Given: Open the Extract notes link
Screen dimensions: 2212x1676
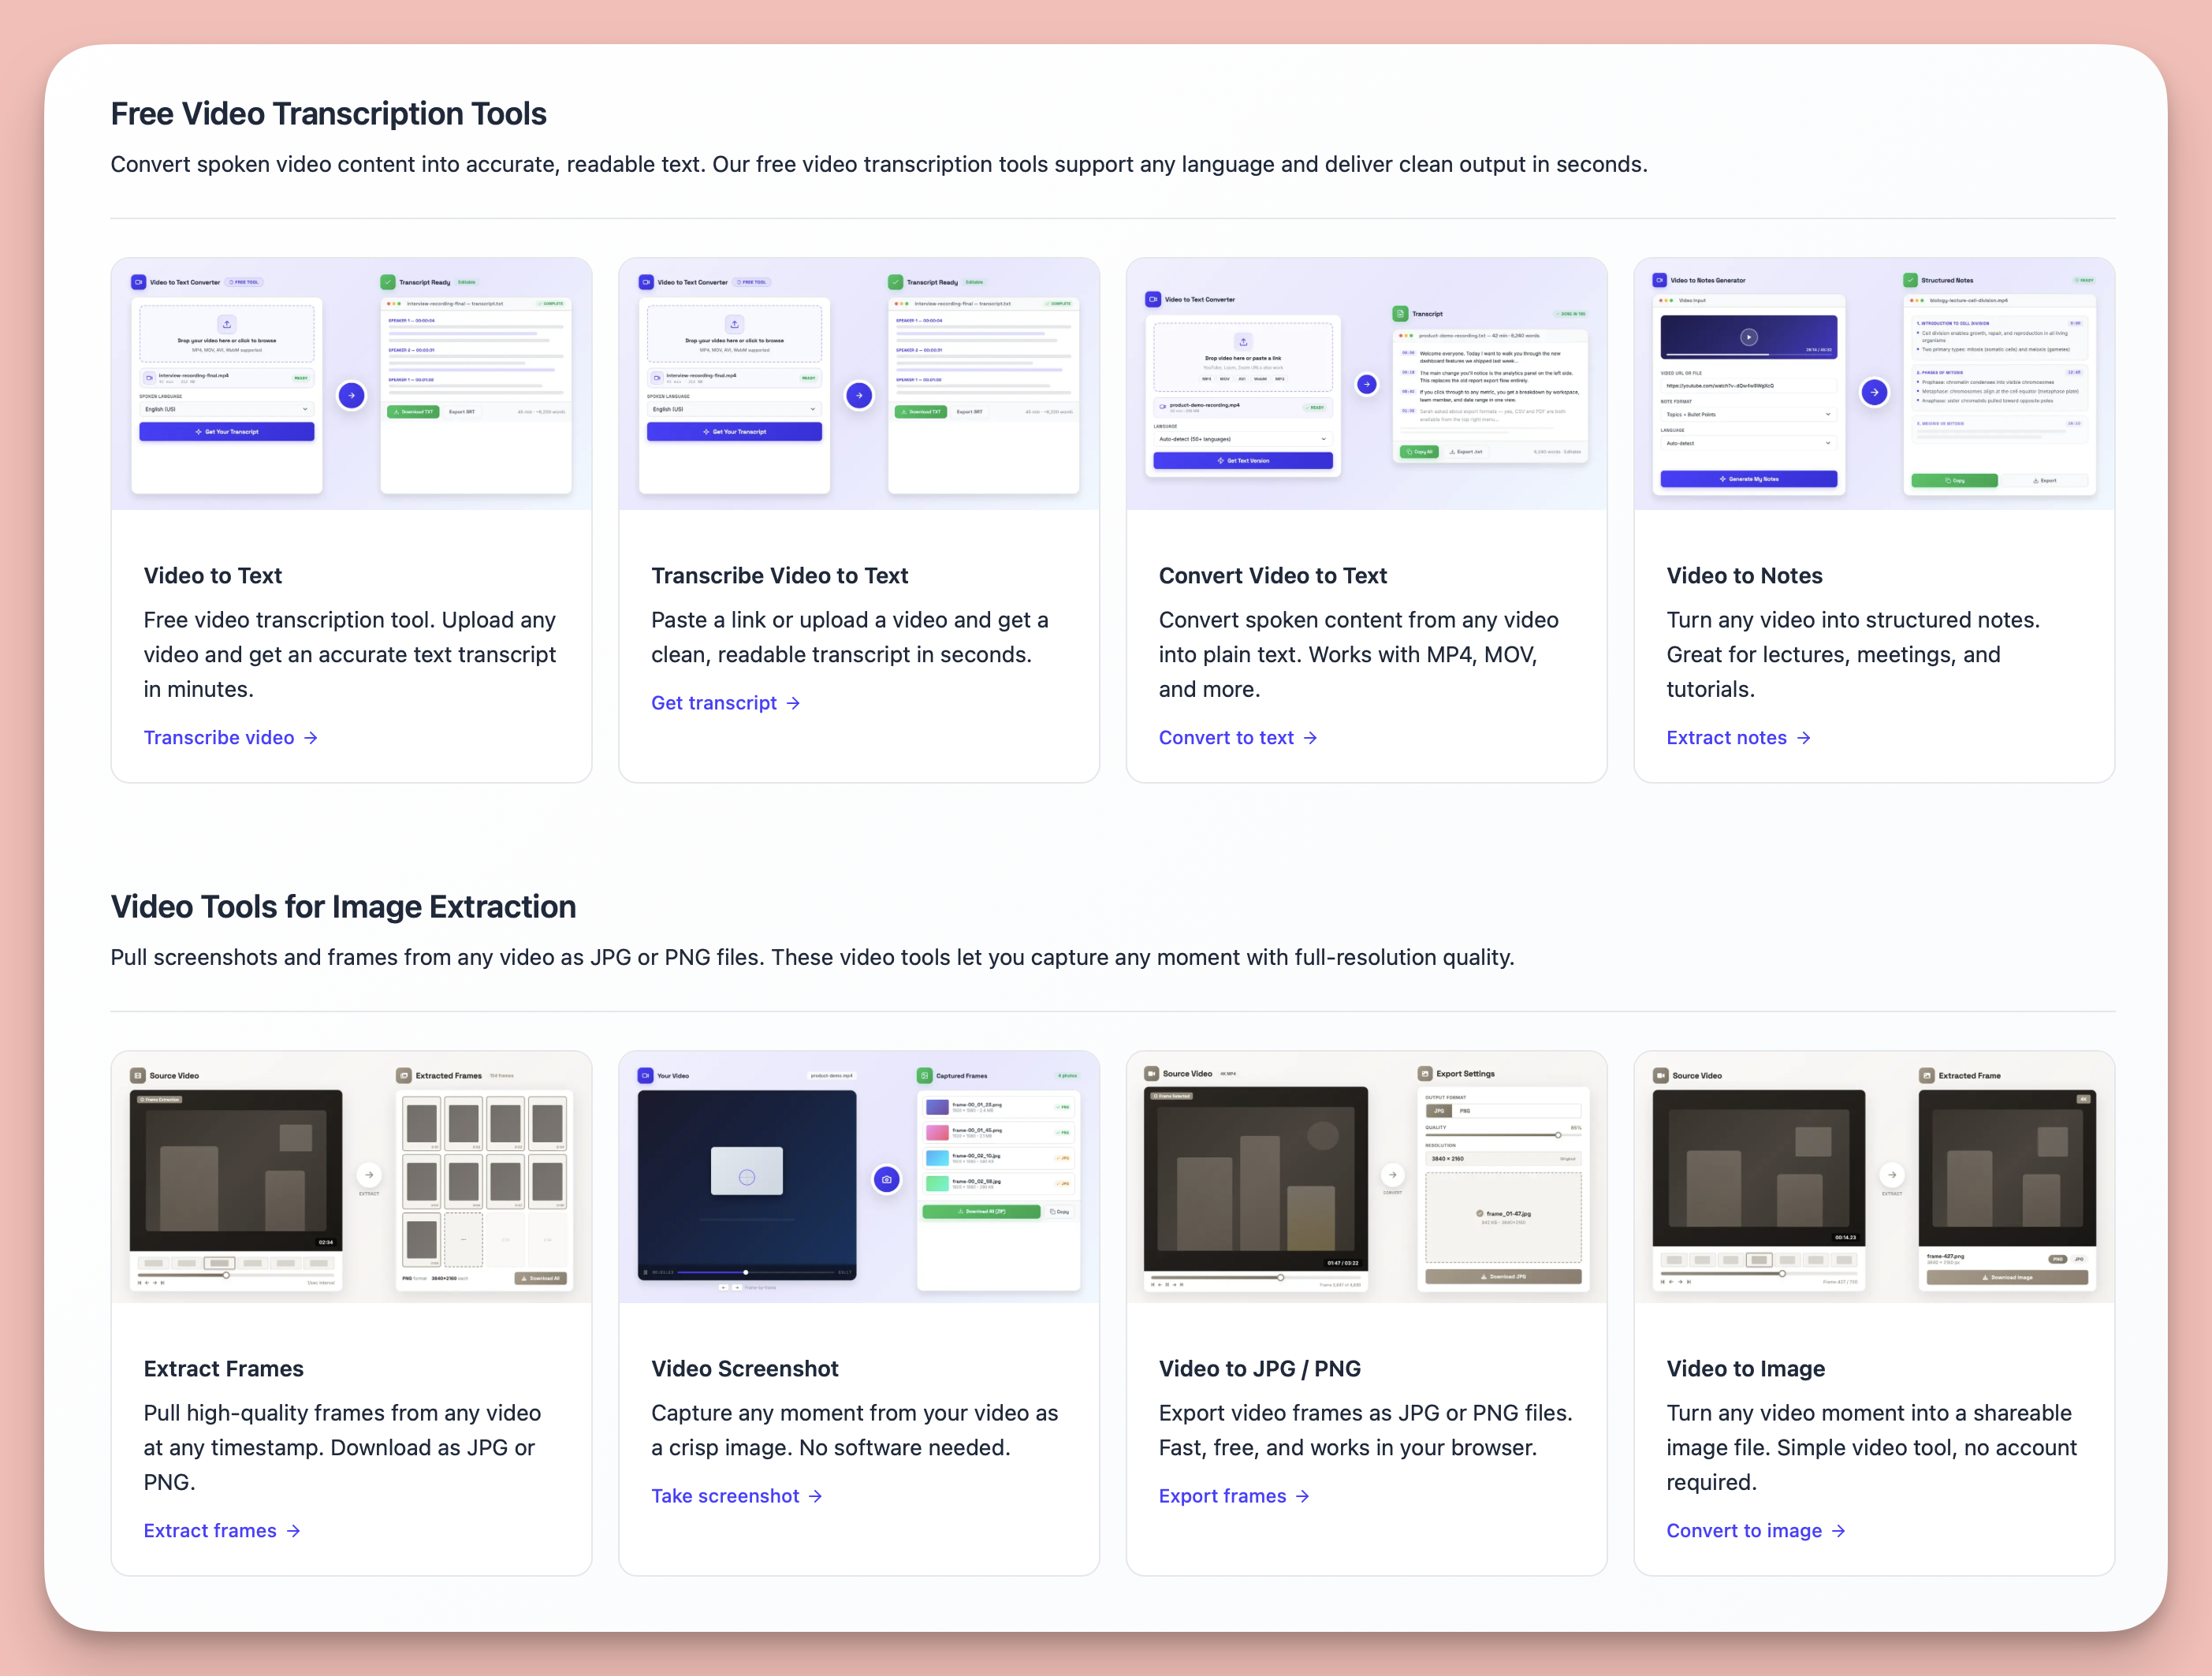Looking at the screenshot, I should pos(1737,738).
